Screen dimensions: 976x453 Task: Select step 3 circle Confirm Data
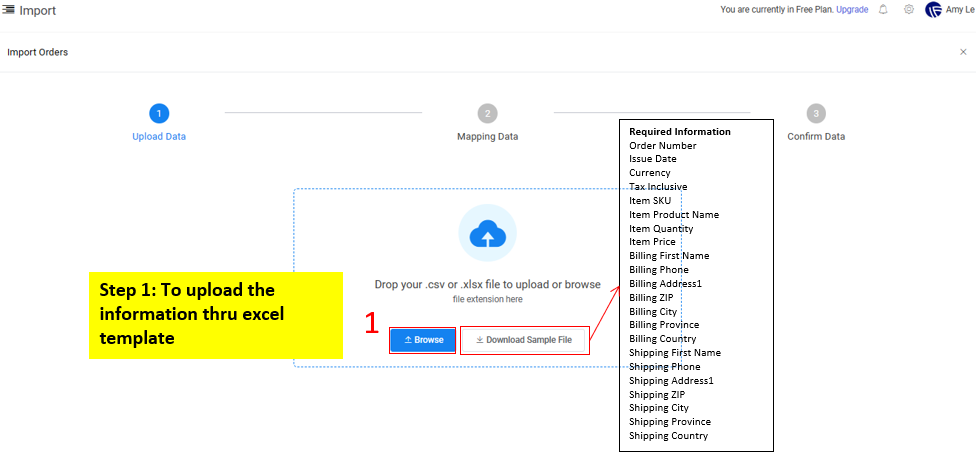point(816,113)
